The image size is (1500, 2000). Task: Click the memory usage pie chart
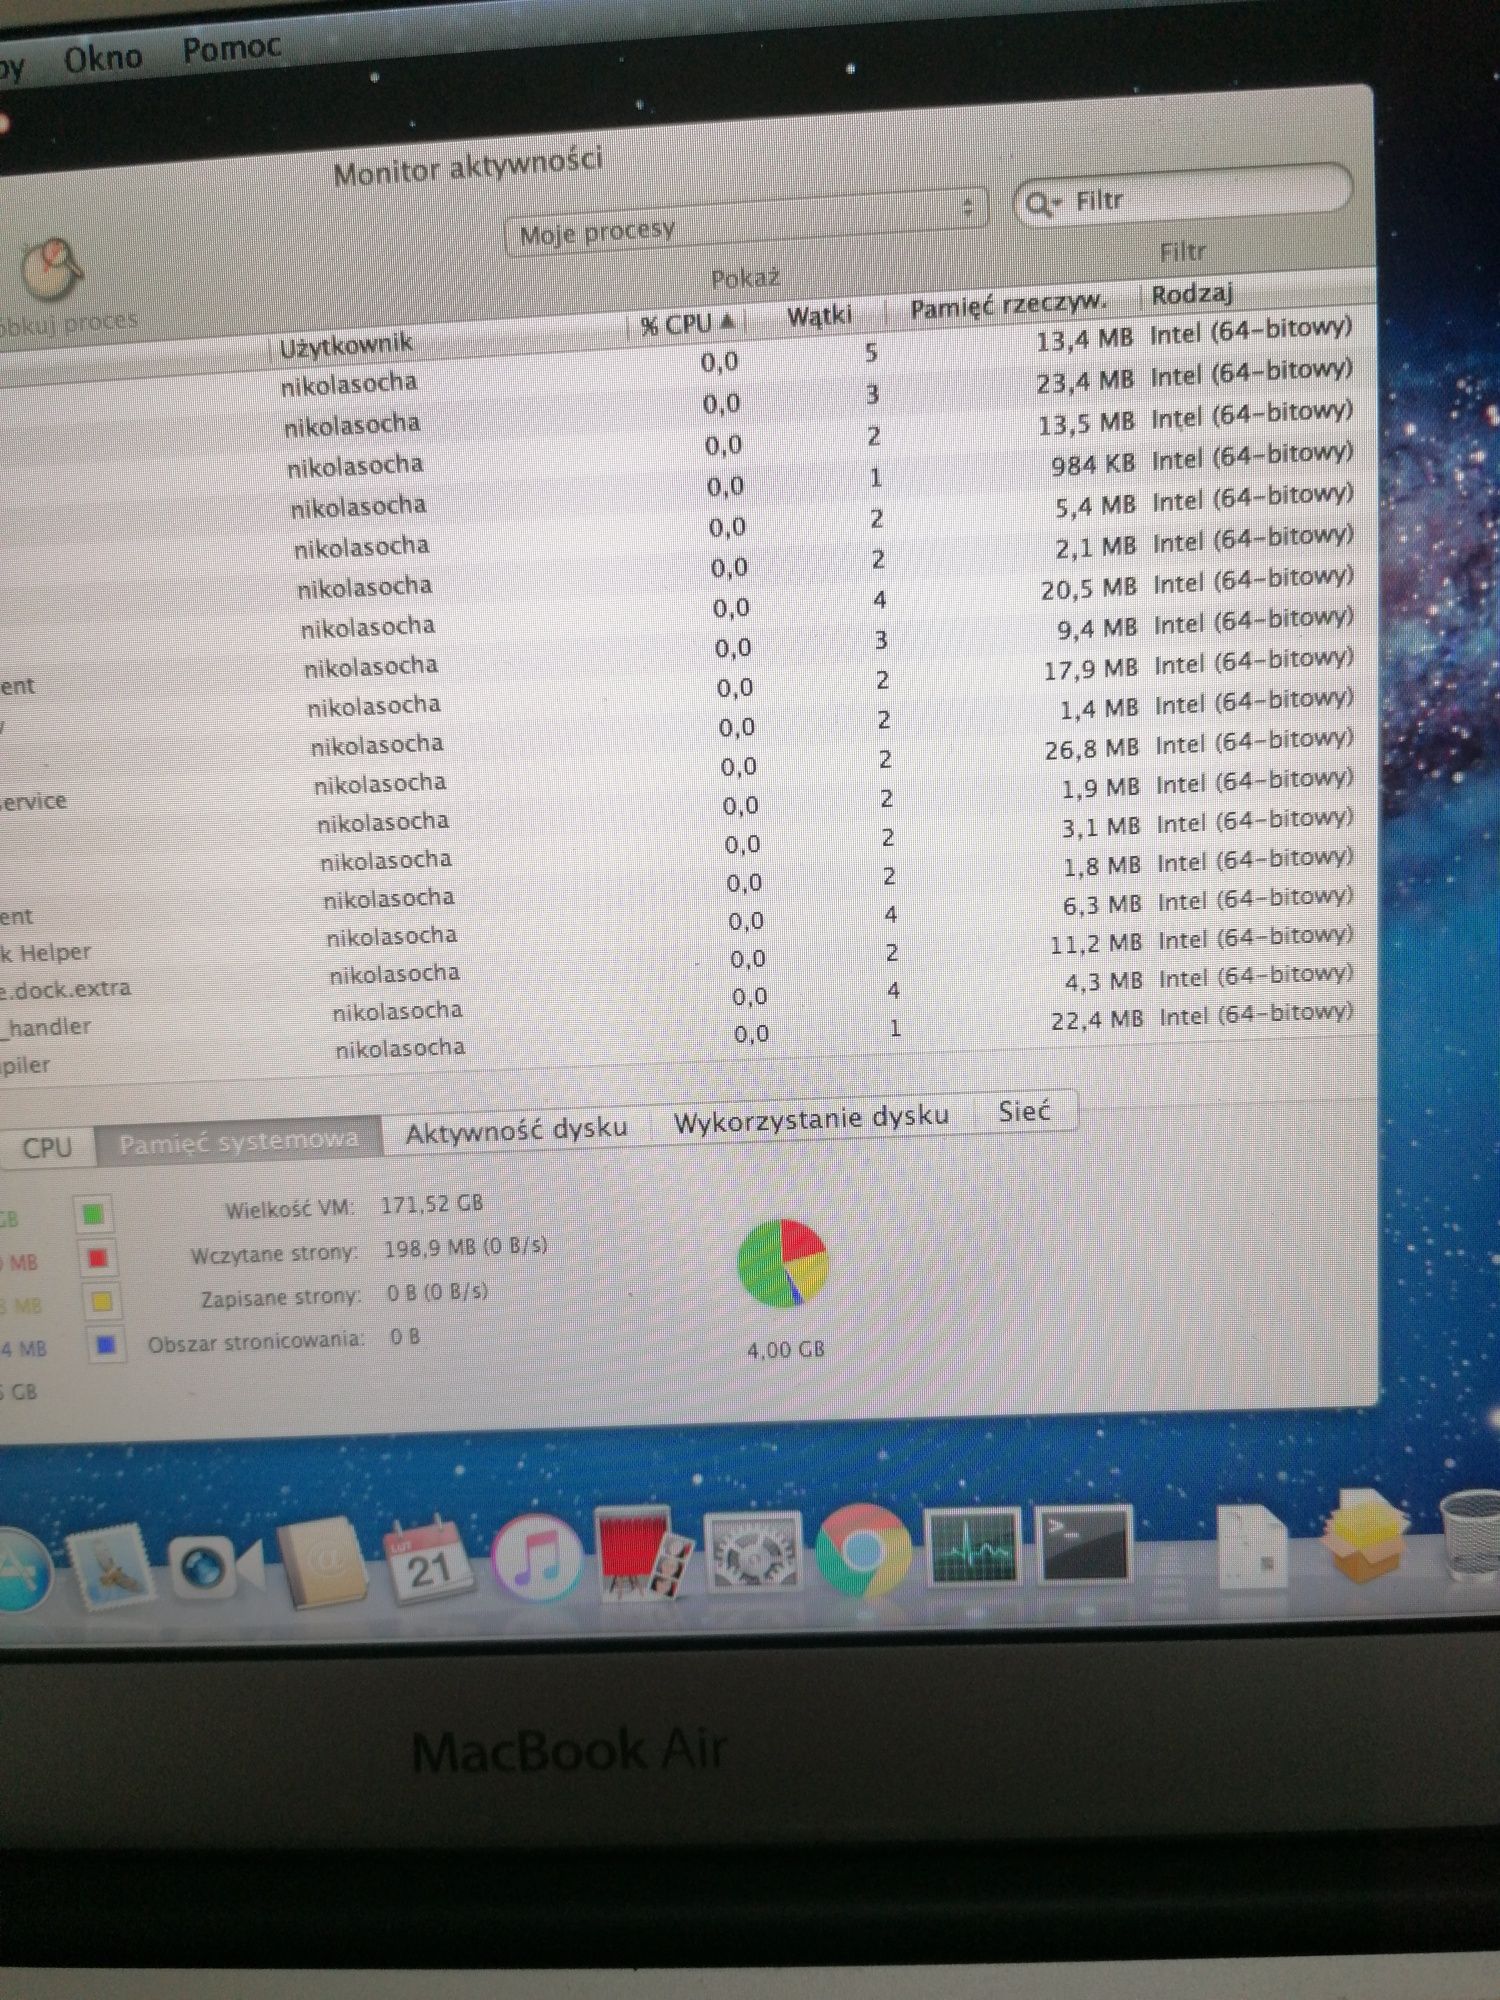[783, 1263]
